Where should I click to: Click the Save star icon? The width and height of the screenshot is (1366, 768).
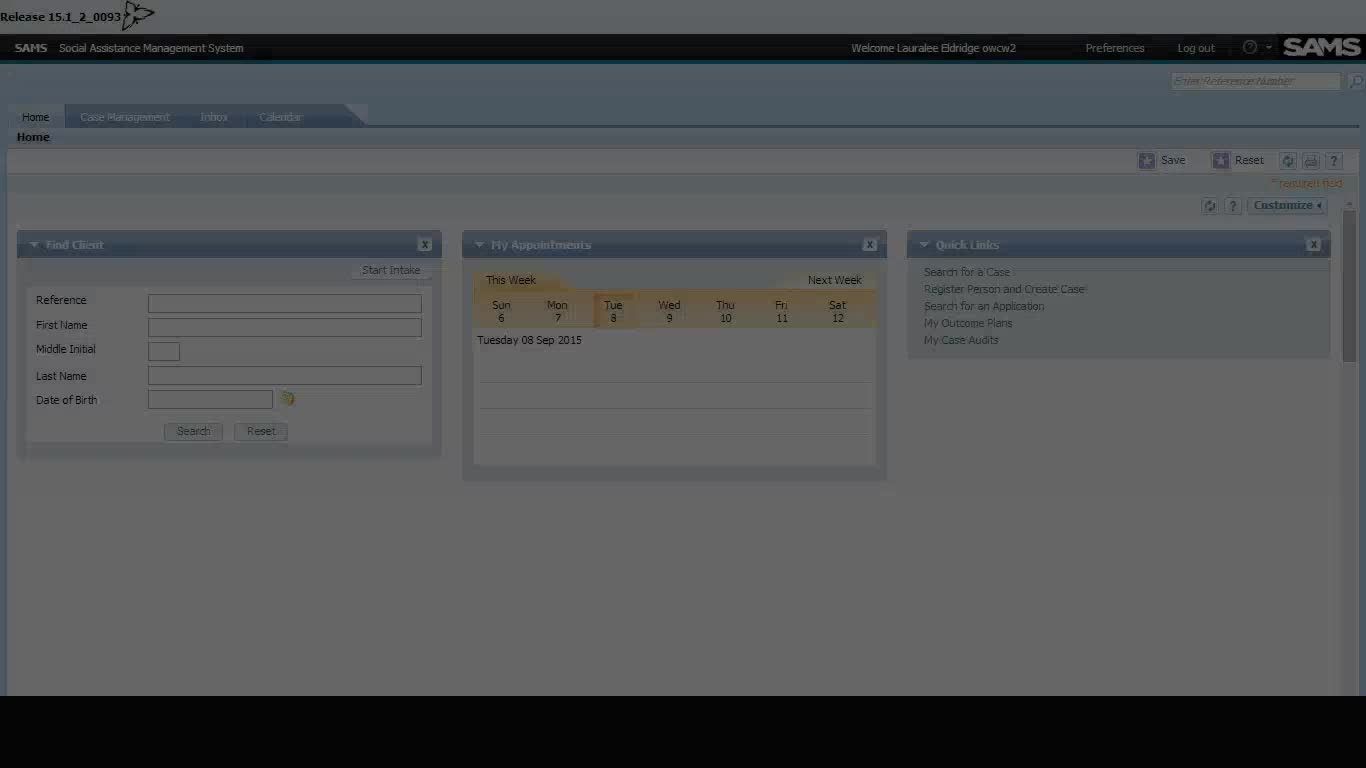pos(1147,161)
